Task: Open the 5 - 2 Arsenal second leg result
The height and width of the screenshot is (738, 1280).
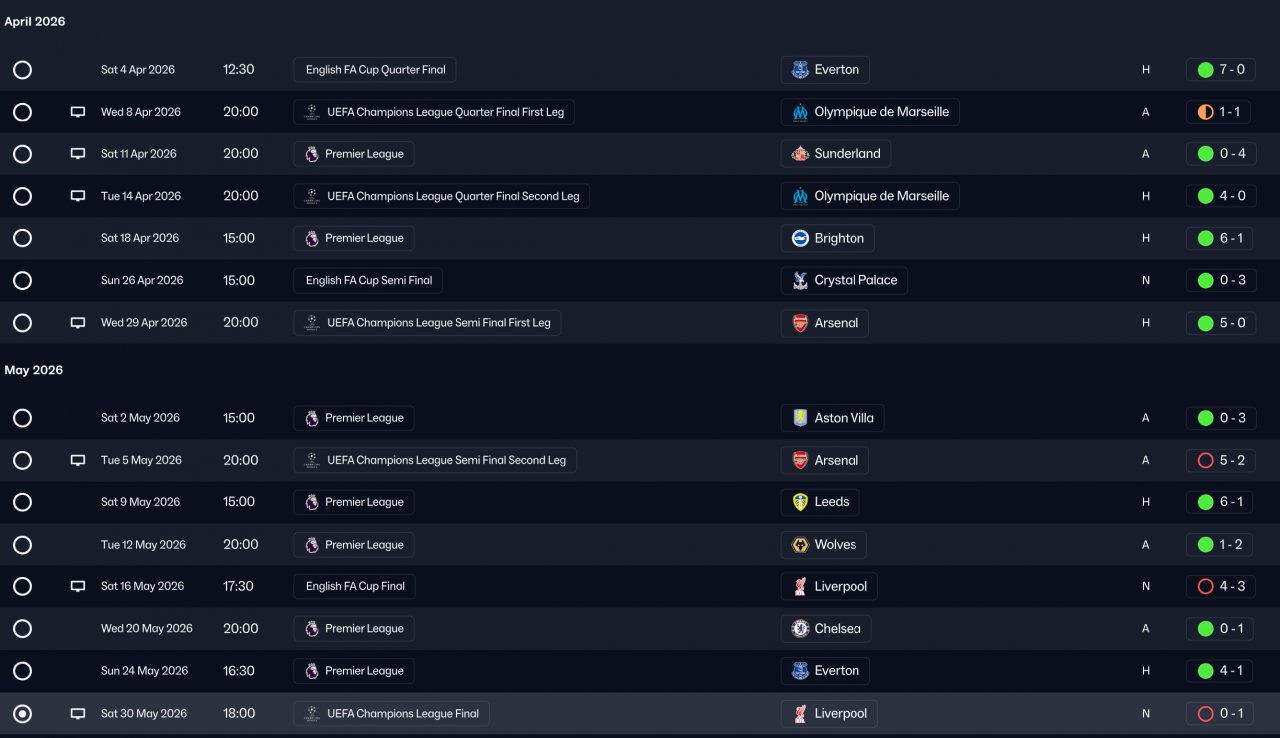Action: pos(1220,460)
